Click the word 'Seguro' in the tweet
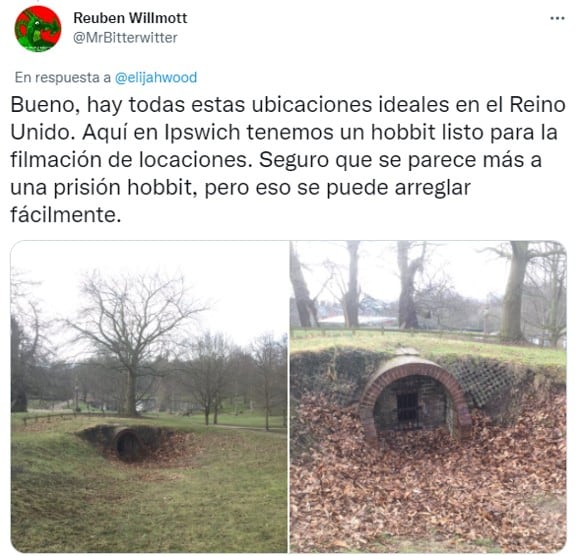Screen dimensions: 582x556 (294, 160)
